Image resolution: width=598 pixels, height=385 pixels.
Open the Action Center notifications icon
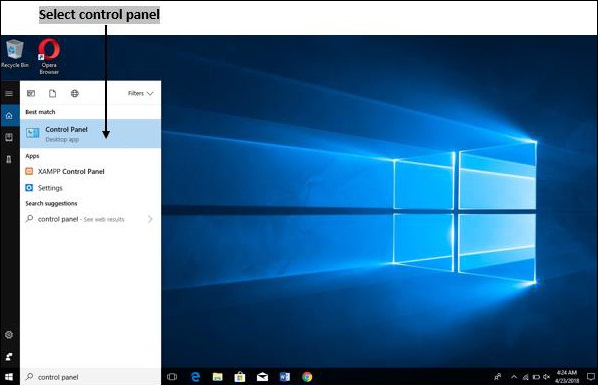tap(591, 377)
